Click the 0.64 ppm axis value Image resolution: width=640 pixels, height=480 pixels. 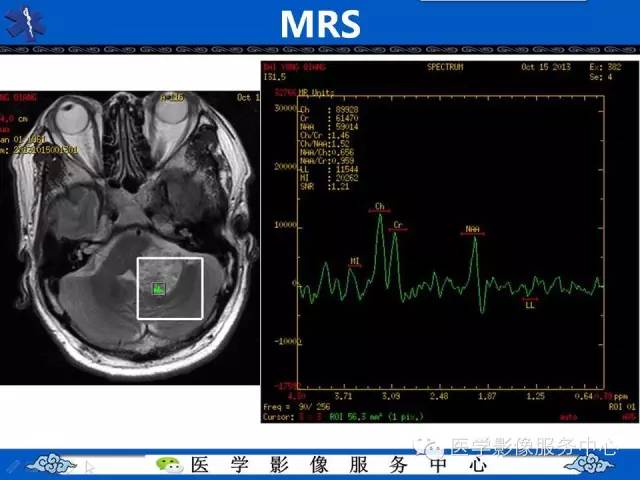[x=584, y=396]
